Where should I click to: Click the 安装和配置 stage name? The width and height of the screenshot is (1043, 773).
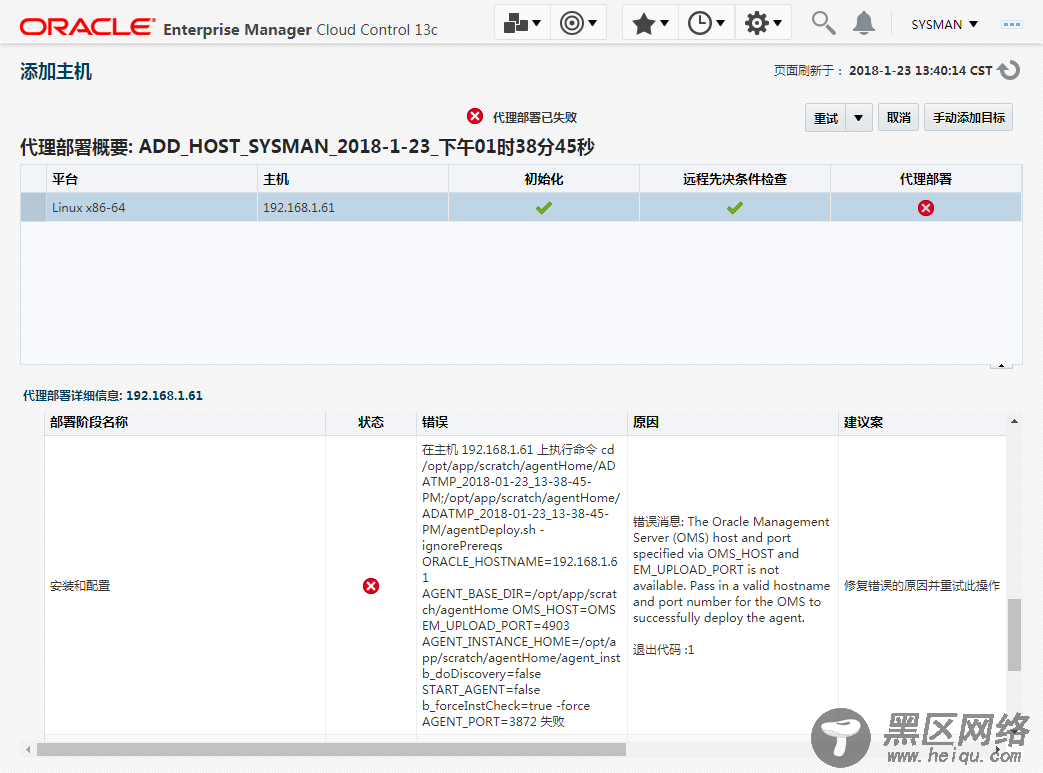click(80, 585)
